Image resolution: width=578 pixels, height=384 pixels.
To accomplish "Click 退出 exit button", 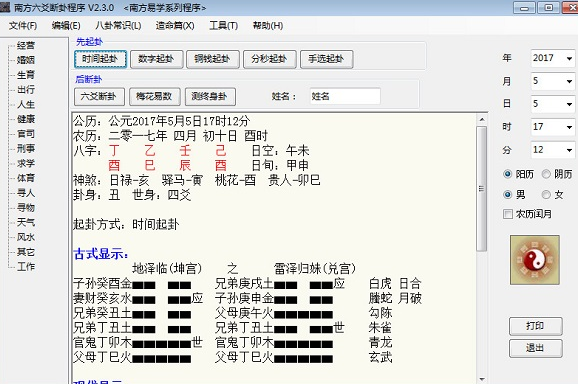I will pyautogui.click(x=536, y=348).
